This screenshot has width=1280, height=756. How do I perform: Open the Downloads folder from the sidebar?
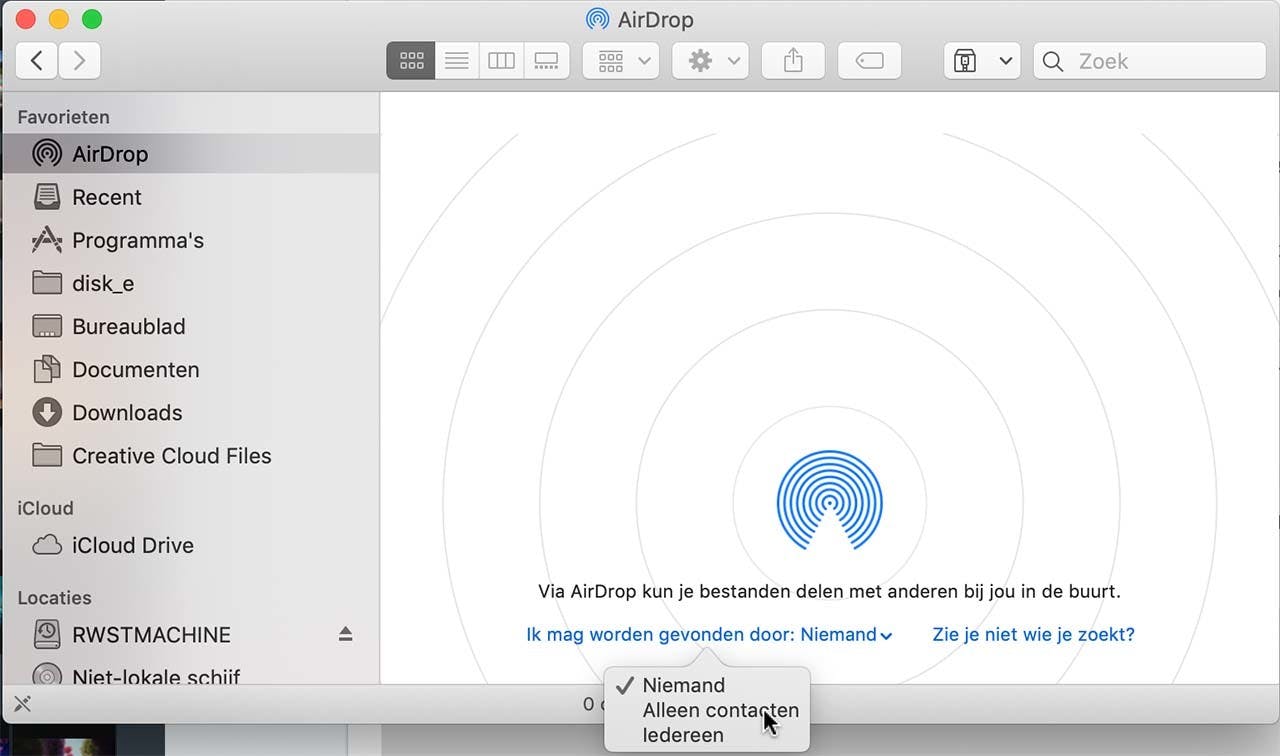coord(126,412)
